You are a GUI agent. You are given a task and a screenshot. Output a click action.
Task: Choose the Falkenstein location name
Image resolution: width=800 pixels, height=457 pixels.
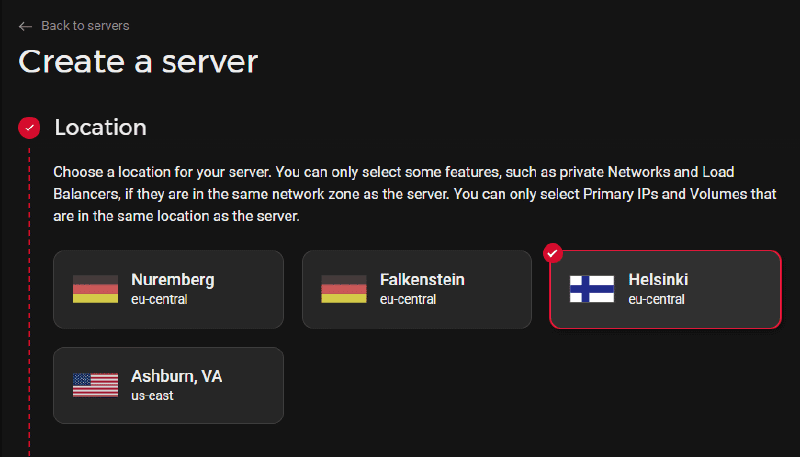[x=422, y=280]
